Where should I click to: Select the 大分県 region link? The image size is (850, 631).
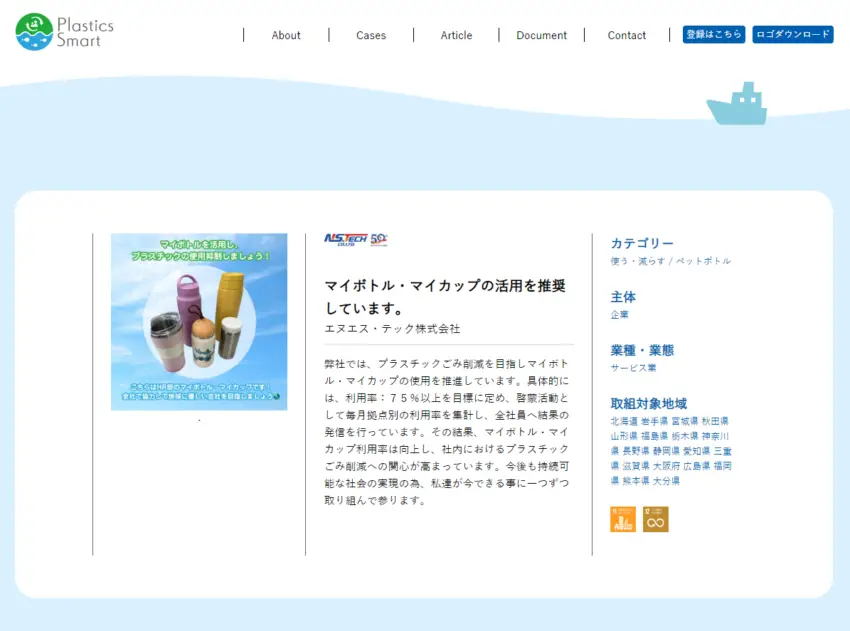tap(666, 481)
